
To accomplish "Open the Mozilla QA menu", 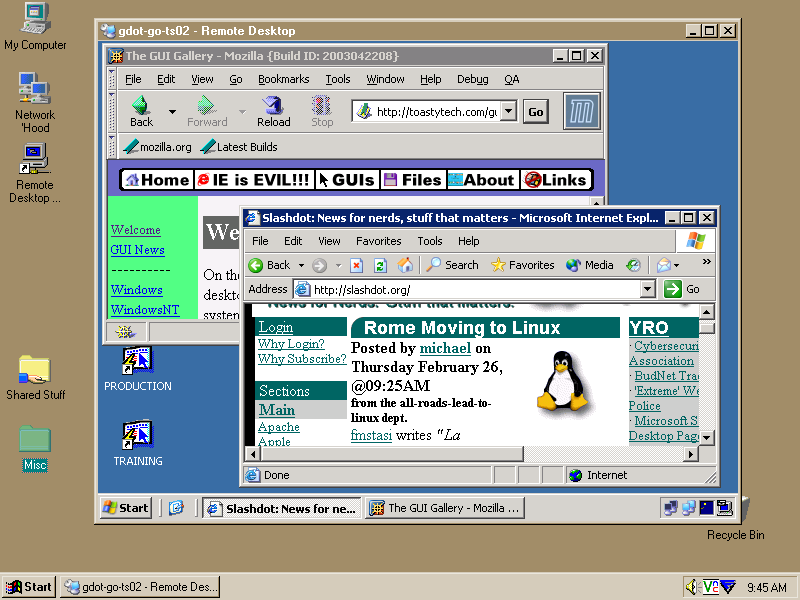I will pos(512,79).
